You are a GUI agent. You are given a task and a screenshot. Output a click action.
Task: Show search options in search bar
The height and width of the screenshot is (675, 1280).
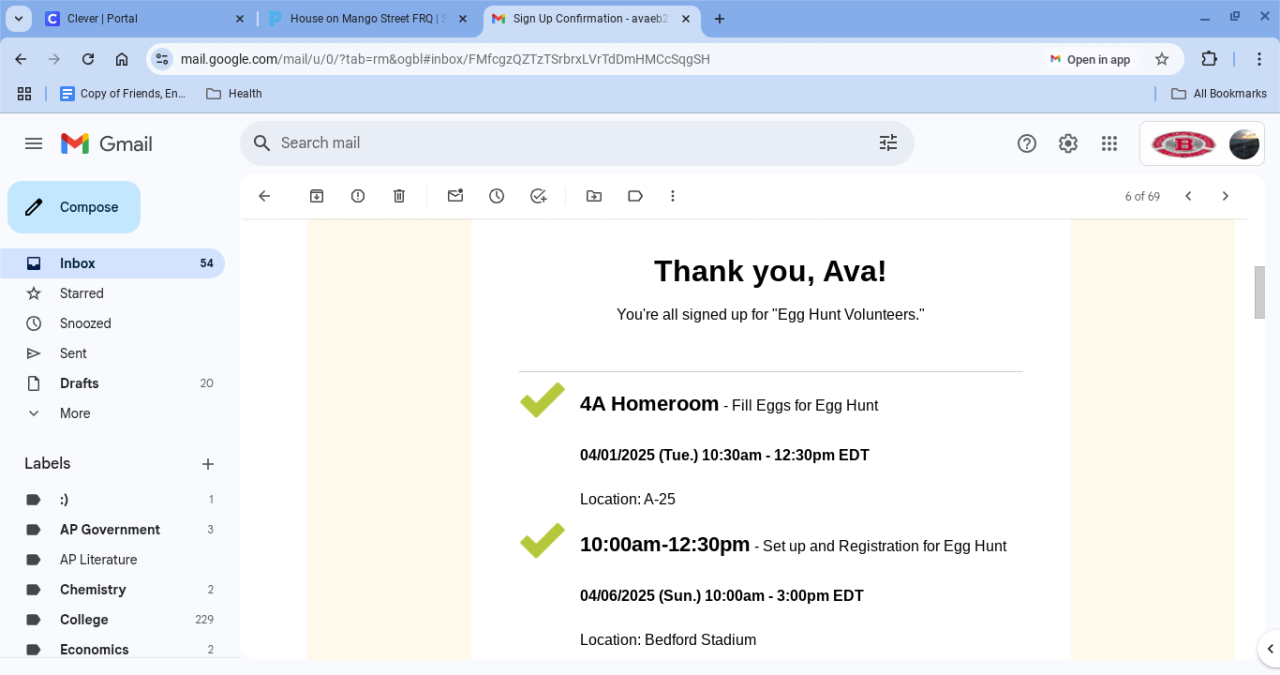(888, 143)
